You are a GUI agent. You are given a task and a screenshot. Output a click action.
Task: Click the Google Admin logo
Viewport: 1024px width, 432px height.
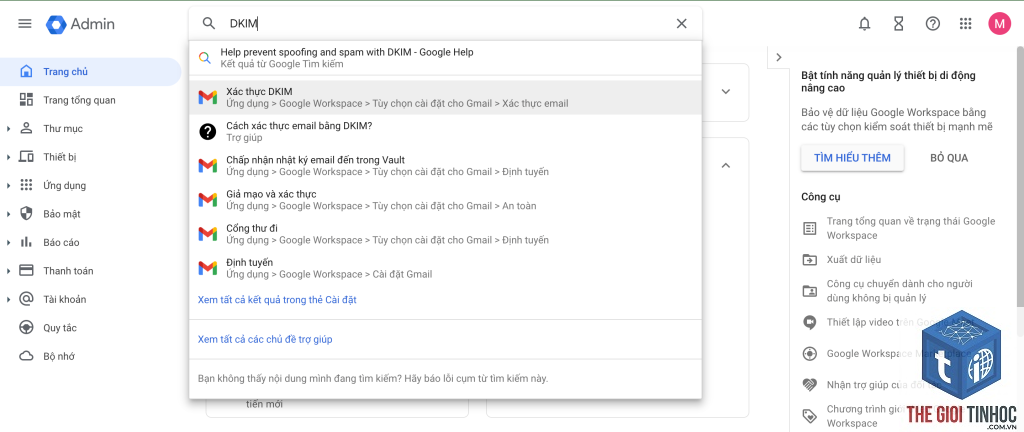point(80,24)
